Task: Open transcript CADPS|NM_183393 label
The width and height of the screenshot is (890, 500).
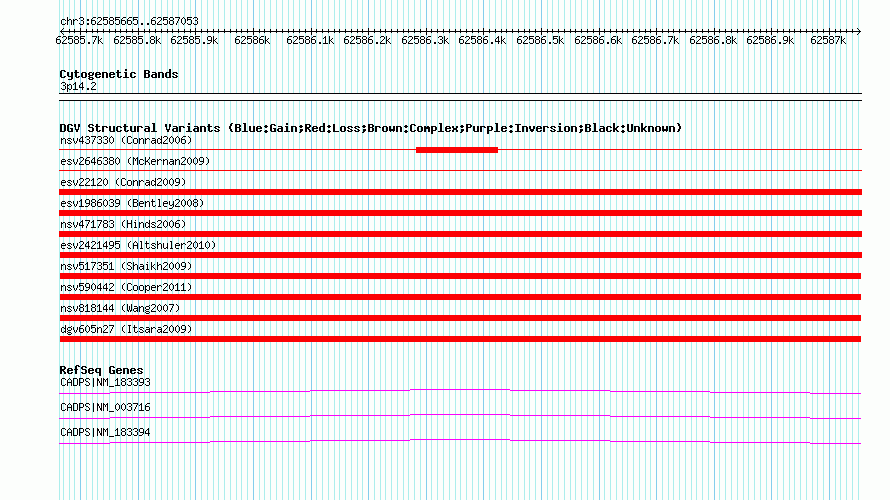Action: point(106,383)
